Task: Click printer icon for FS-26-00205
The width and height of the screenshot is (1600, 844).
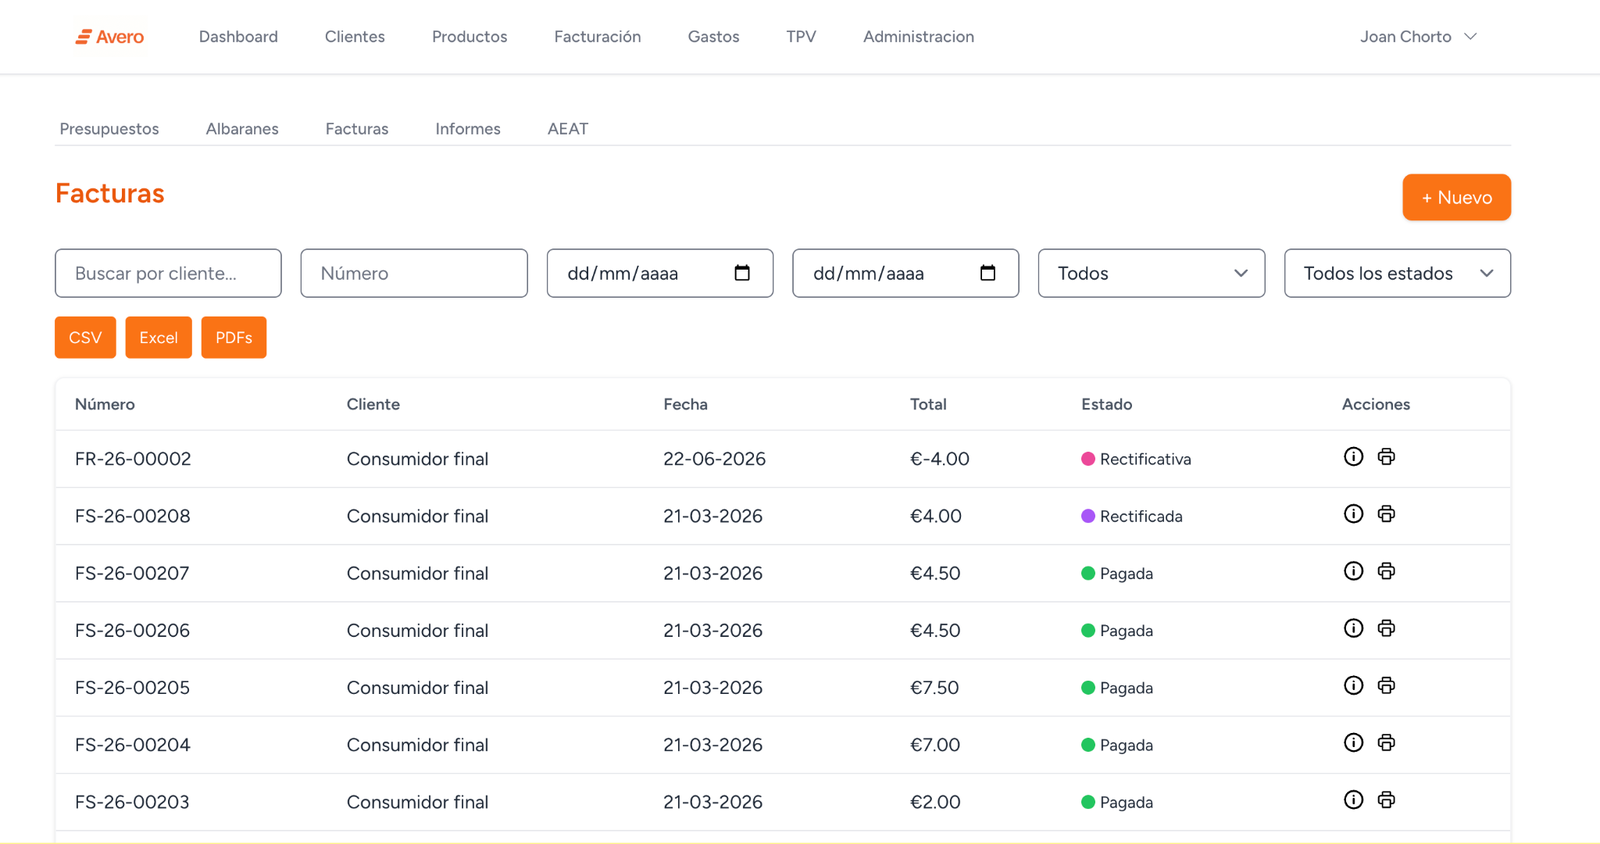Action: (x=1386, y=685)
